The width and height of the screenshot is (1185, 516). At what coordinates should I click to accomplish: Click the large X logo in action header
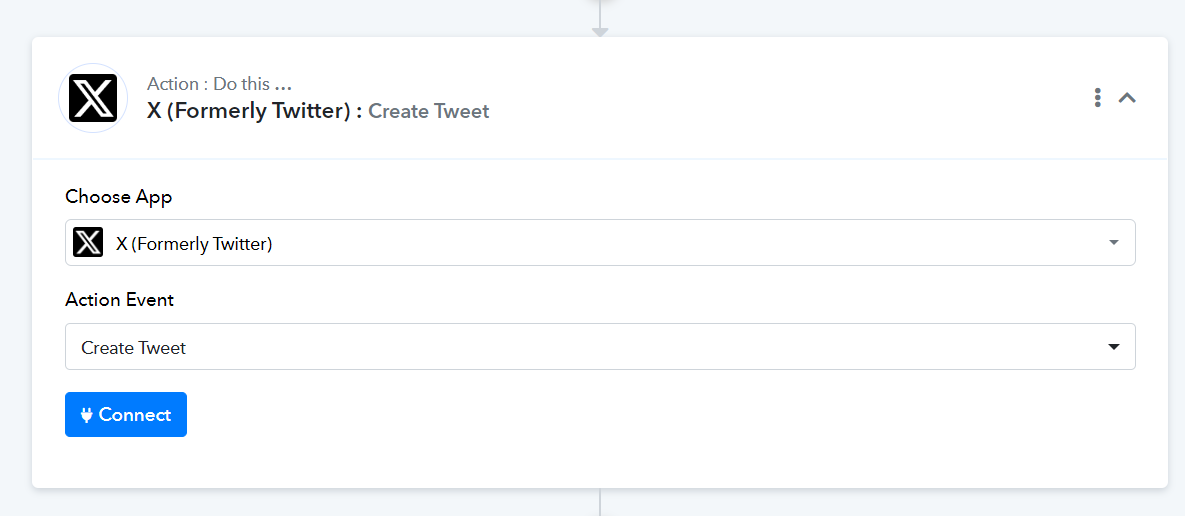click(93, 98)
